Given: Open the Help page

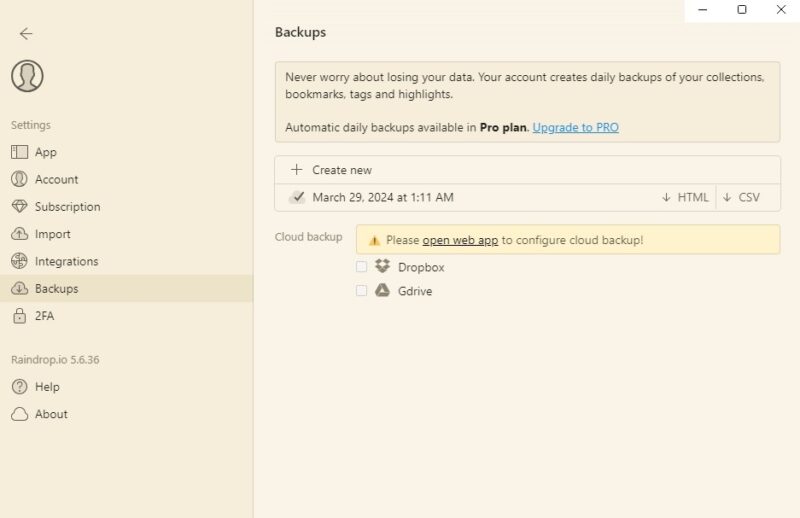Looking at the screenshot, I should tap(127, 387).
